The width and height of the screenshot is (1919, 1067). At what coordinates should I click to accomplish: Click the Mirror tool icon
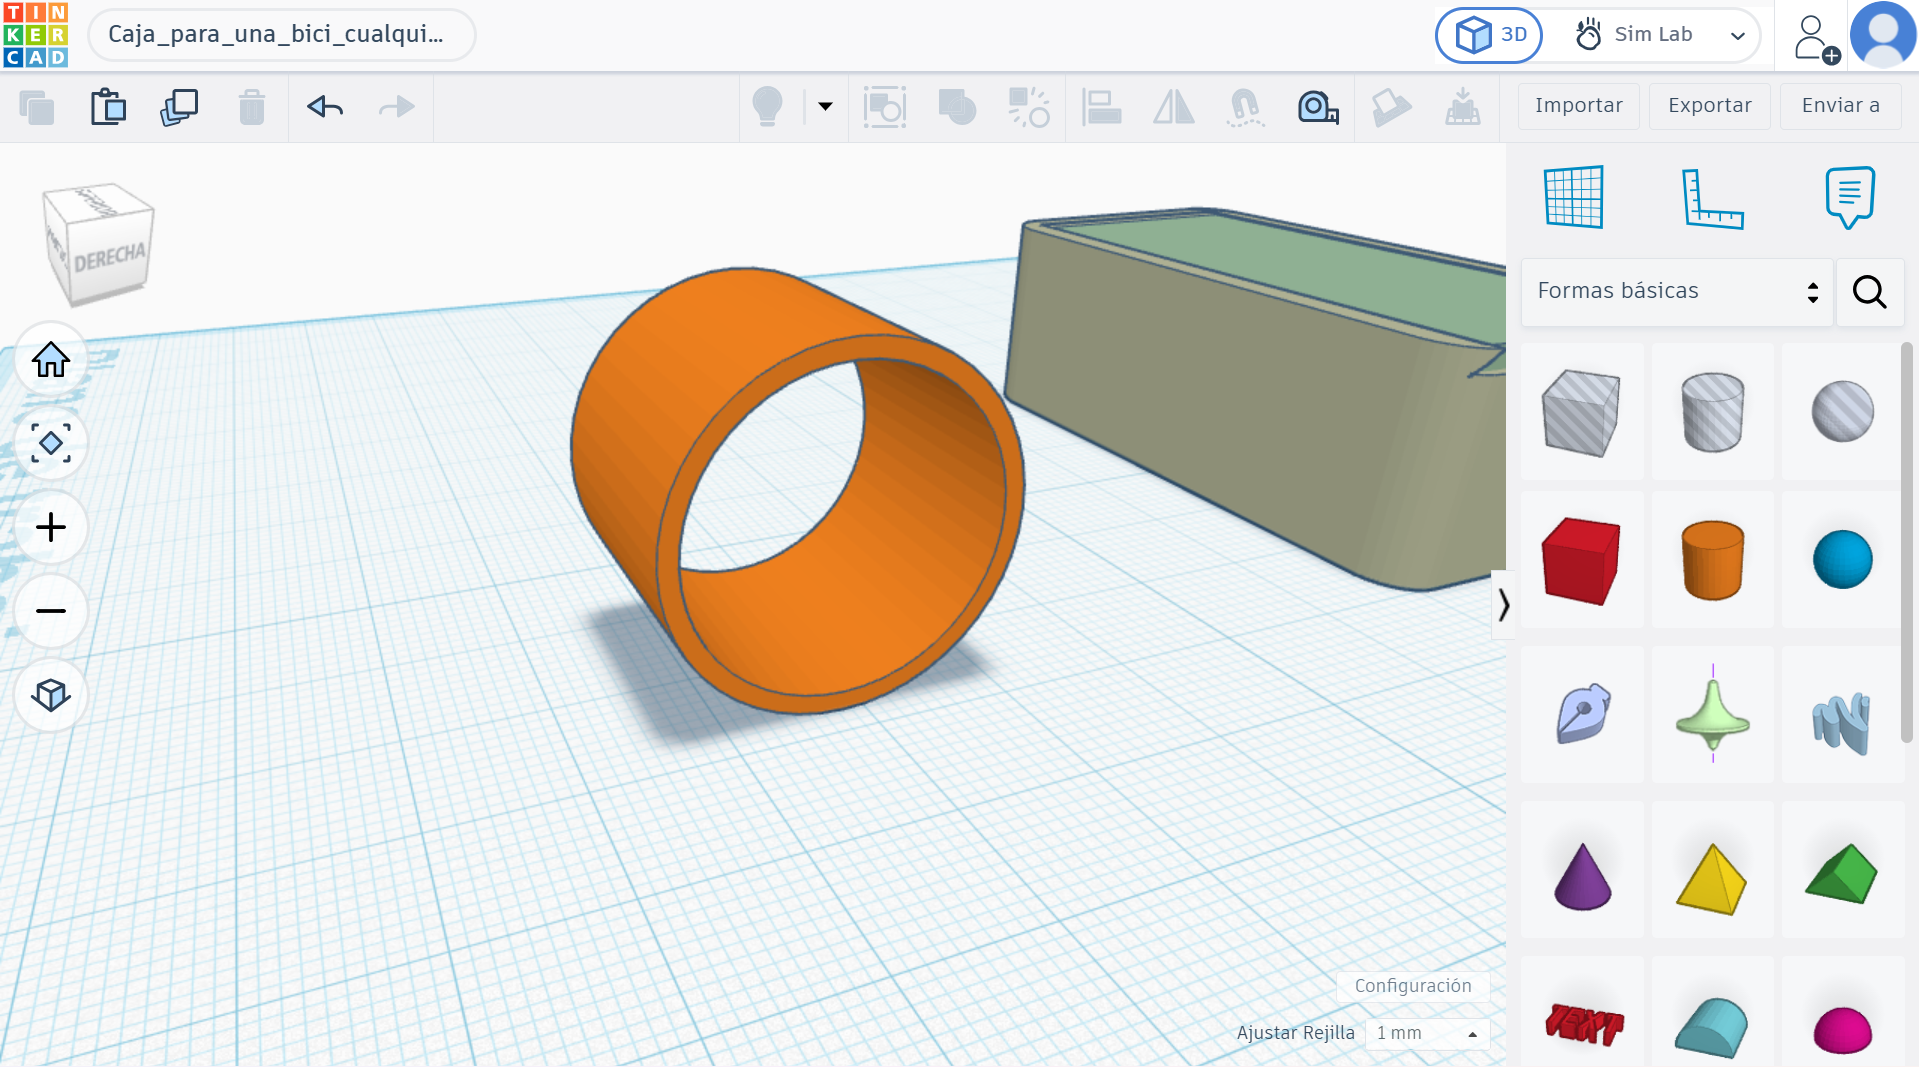point(1173,107)
